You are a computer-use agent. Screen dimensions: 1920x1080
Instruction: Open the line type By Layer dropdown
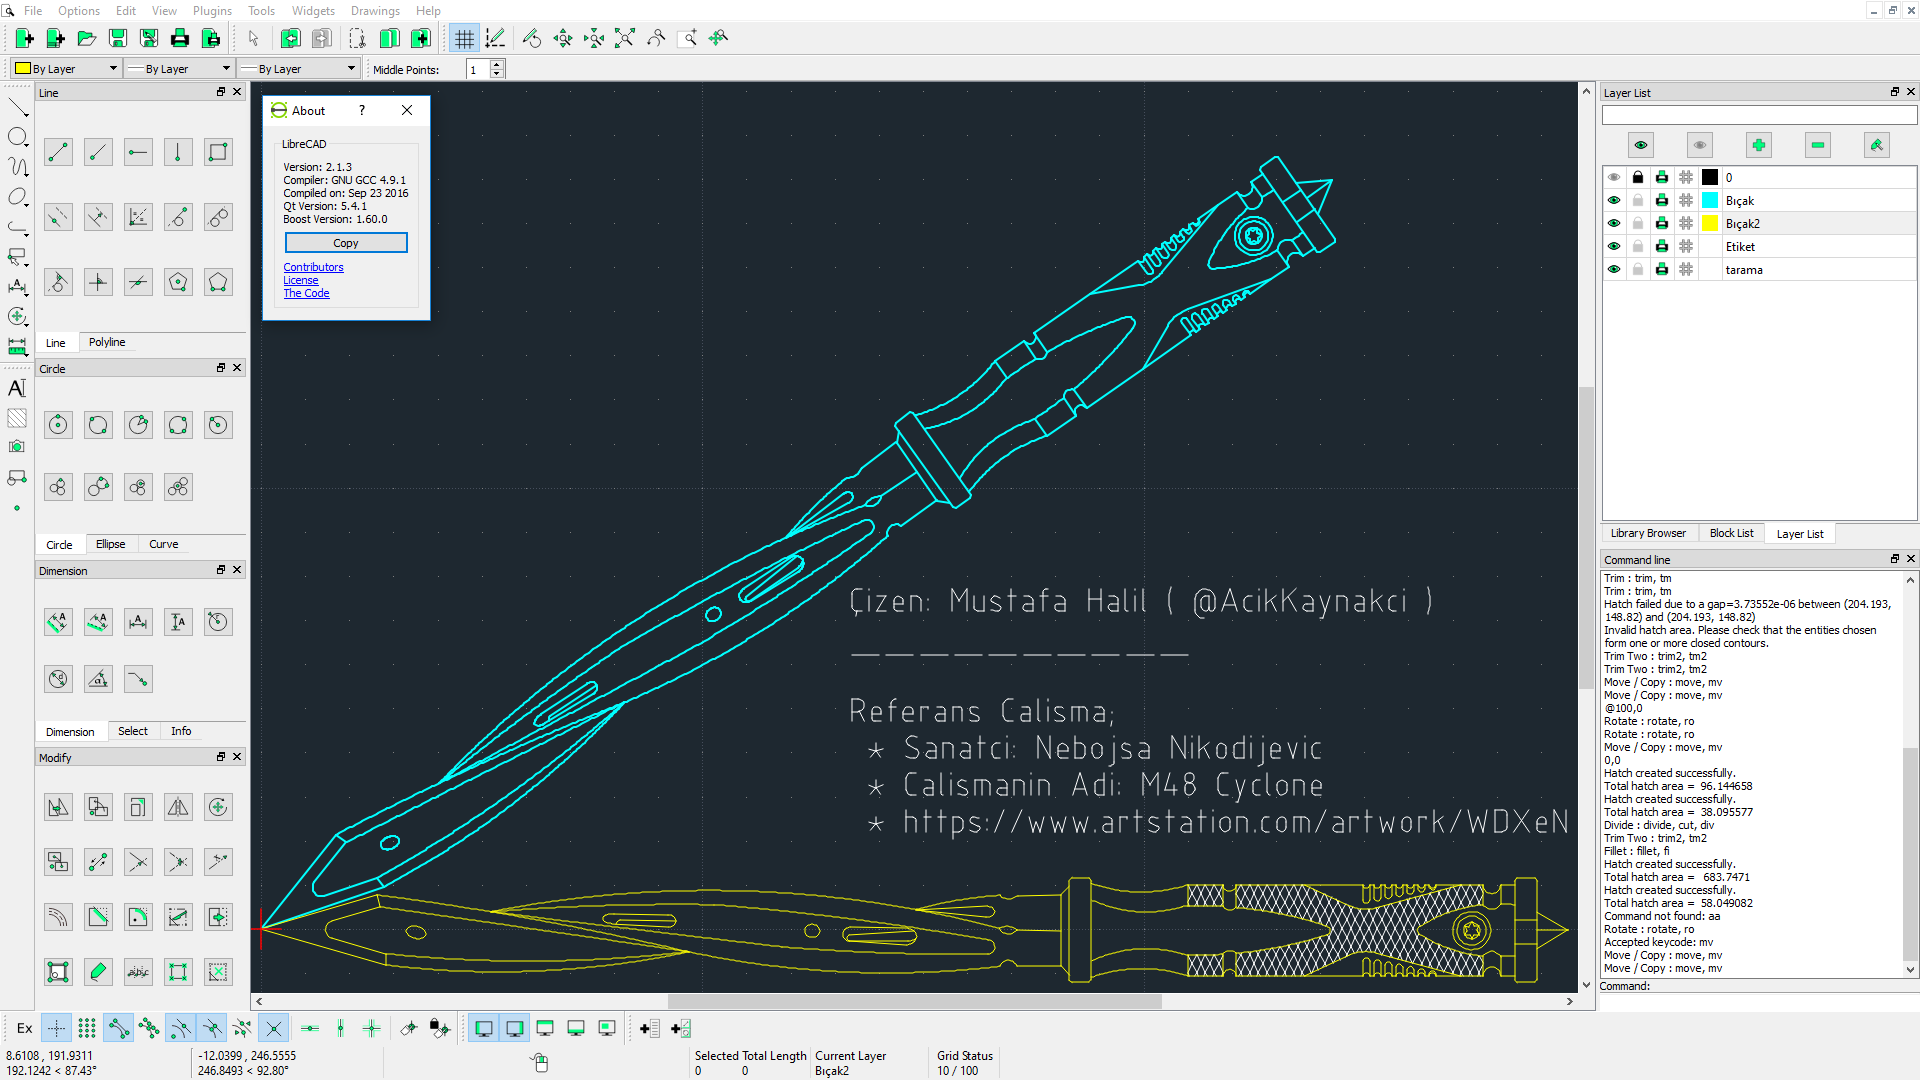pyautogui.click(x=298, y=68)
